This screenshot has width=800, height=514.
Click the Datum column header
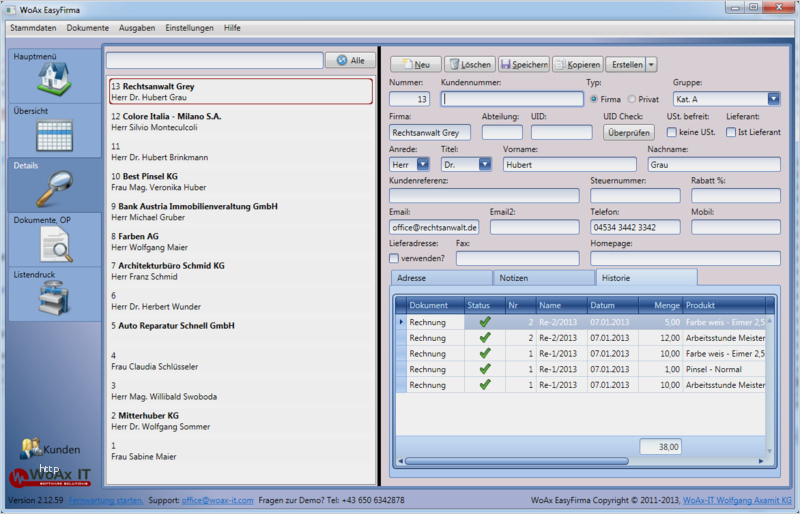(x=613, y=305)
